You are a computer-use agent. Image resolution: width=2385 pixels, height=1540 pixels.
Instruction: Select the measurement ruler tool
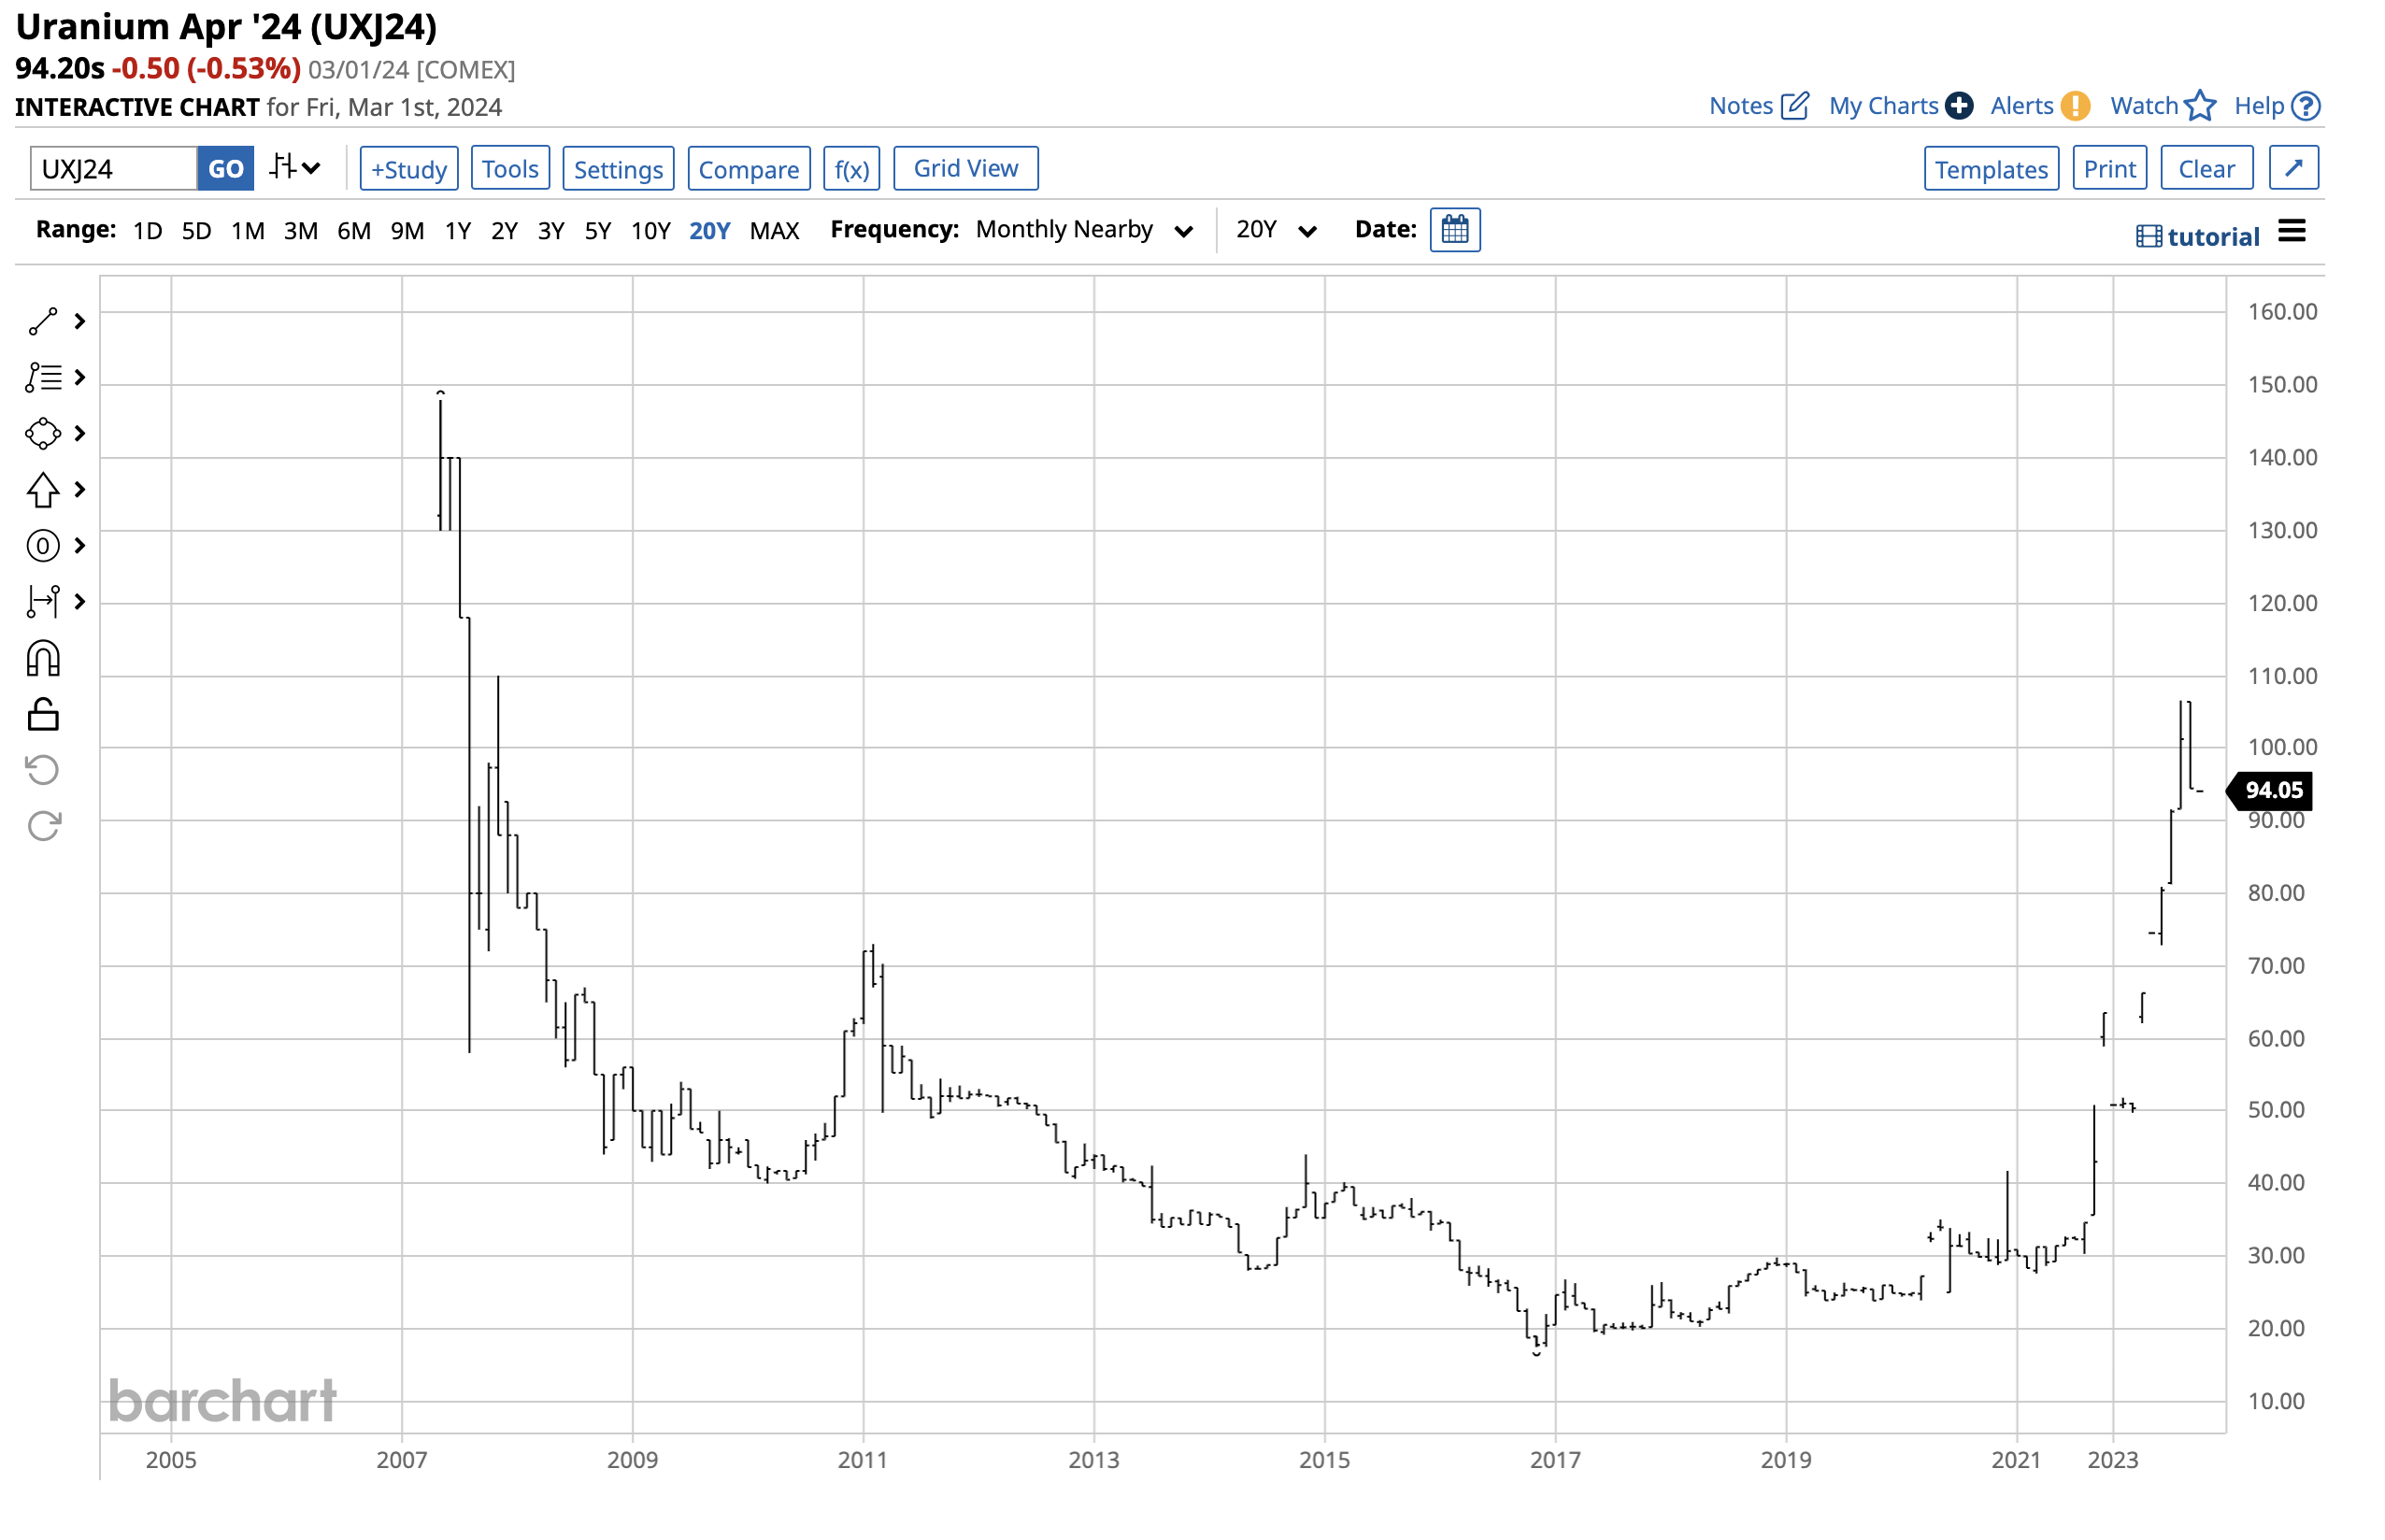(x=43, y=601)
